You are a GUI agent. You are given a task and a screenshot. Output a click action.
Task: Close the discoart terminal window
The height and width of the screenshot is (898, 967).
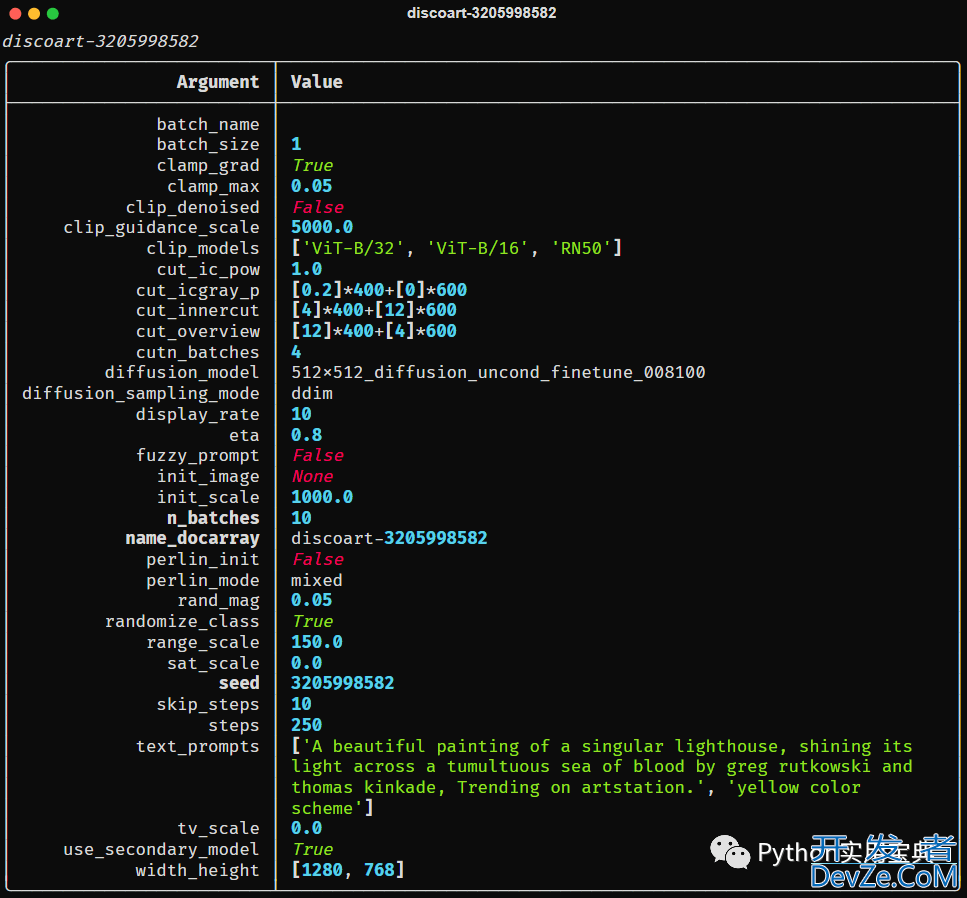coord(15,14)
